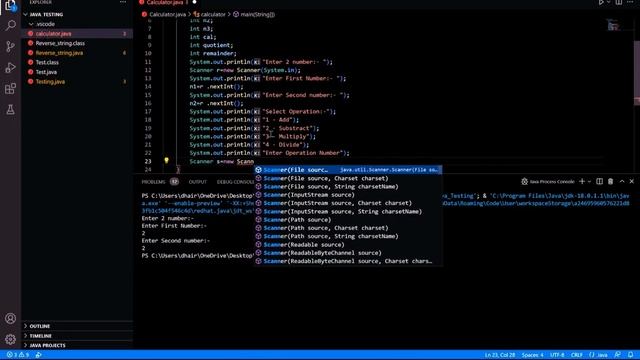The width and height of the screenshot is (640, 360).
Task: Split the editor right
Action: [619, 2]
